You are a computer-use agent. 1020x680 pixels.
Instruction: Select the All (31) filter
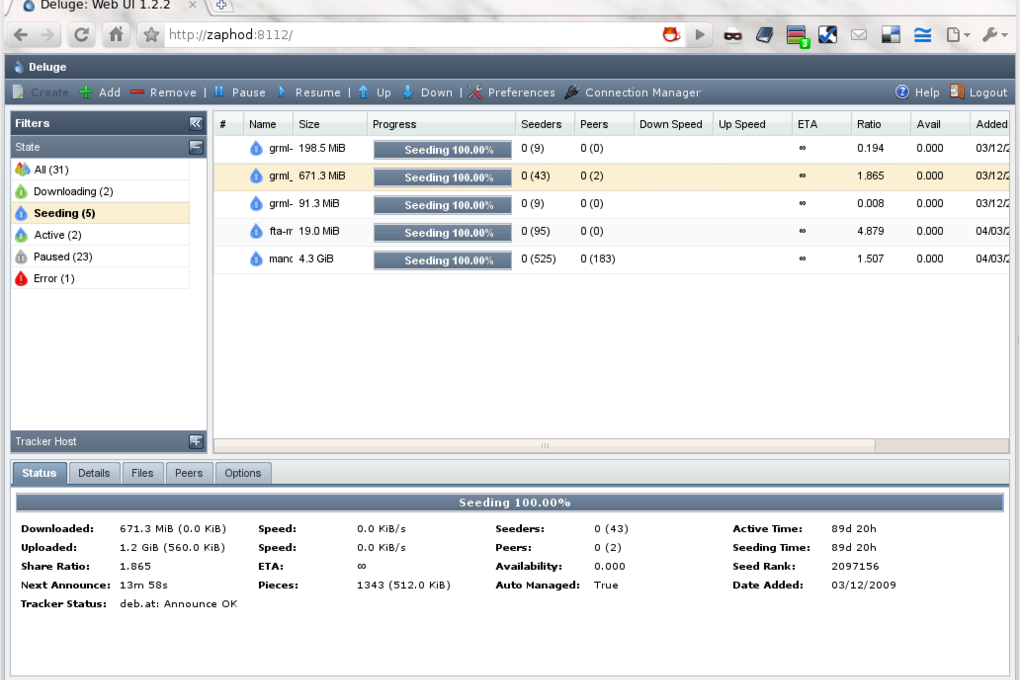[101, 170]
